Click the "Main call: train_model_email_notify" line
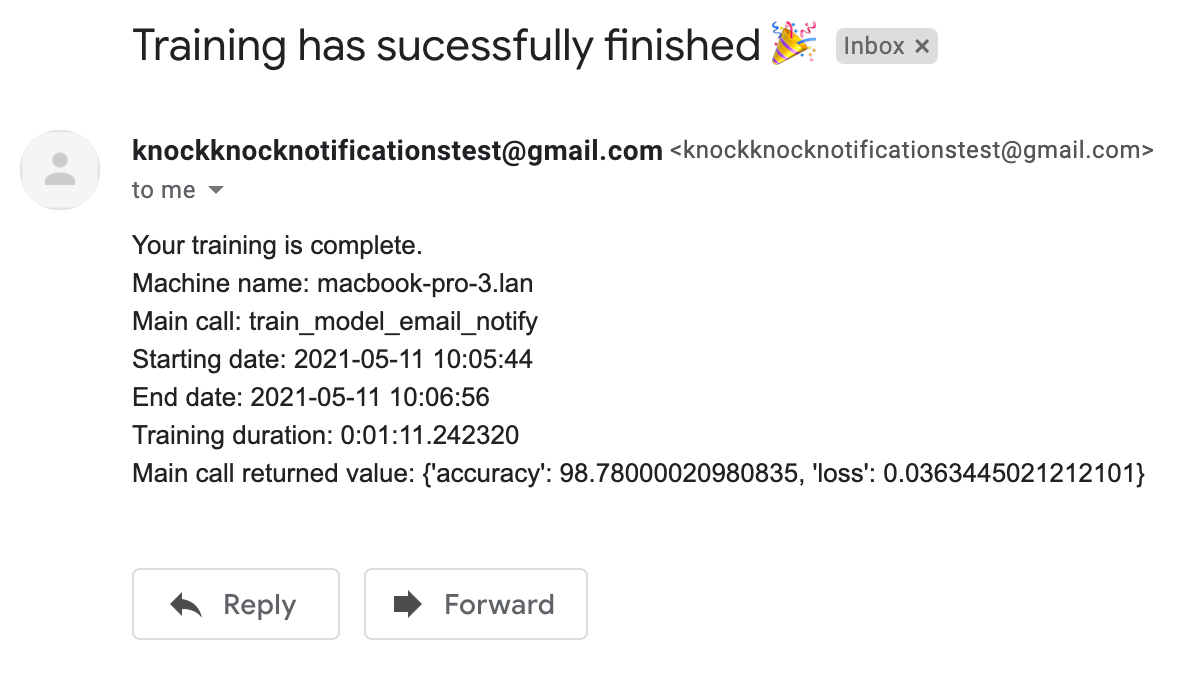1184x690 pixels. (335, 322)
